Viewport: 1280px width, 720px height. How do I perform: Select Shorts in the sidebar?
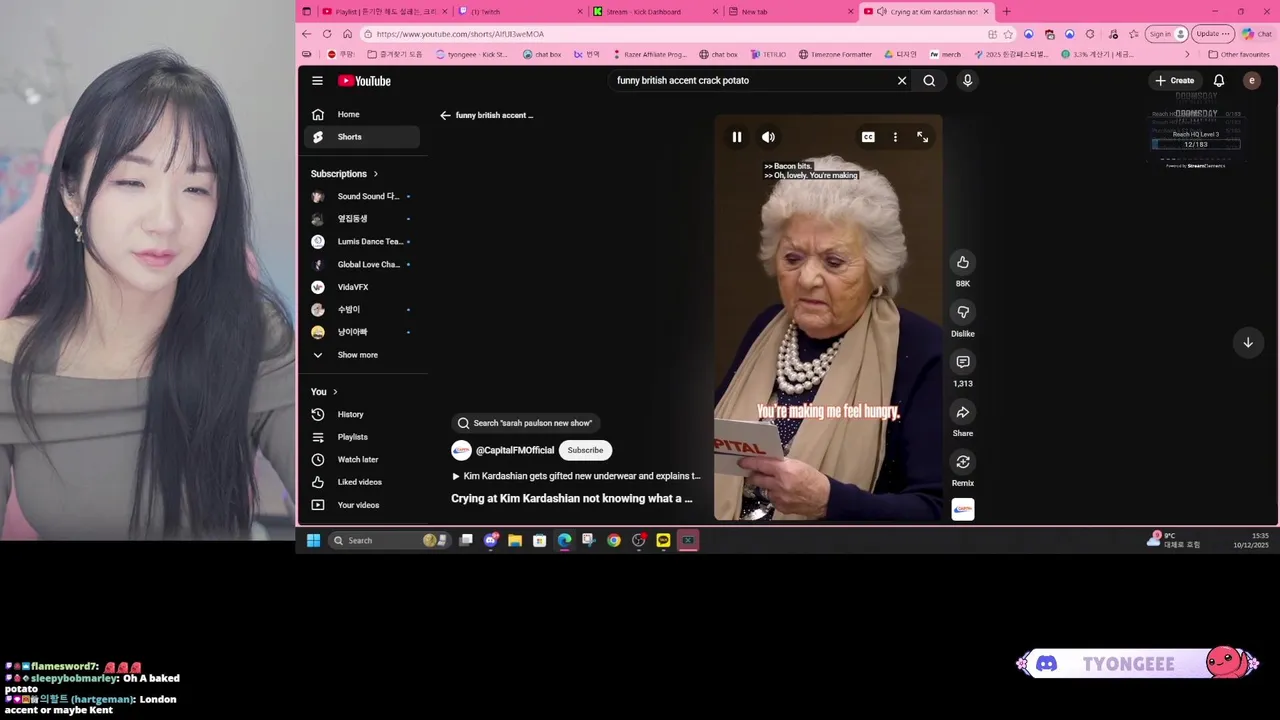362,137
